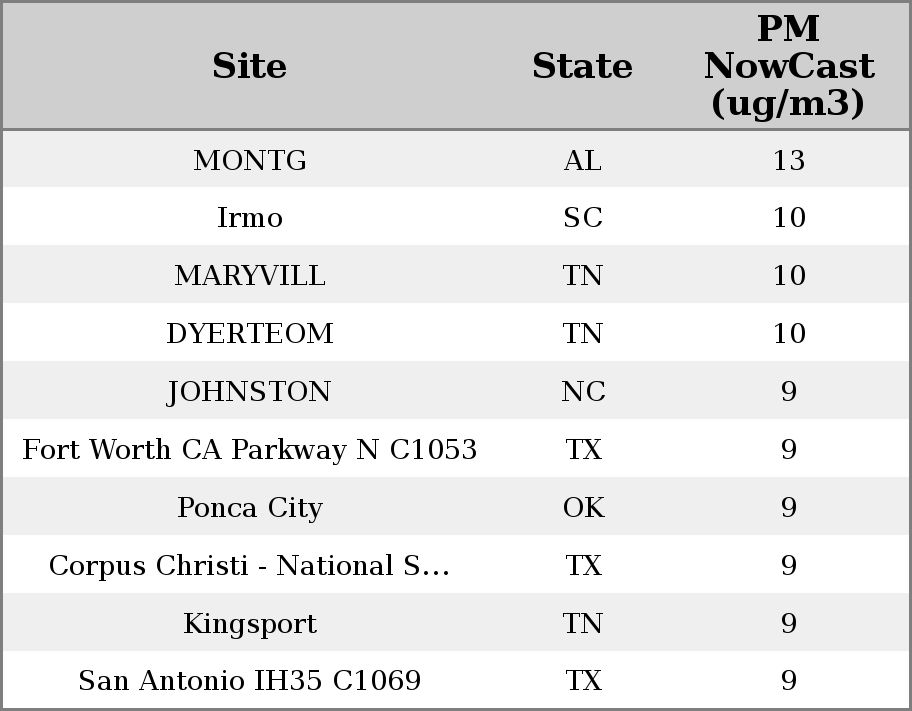
Task: Click Kingsport's PM NowCast value
Action: (788, 624)
